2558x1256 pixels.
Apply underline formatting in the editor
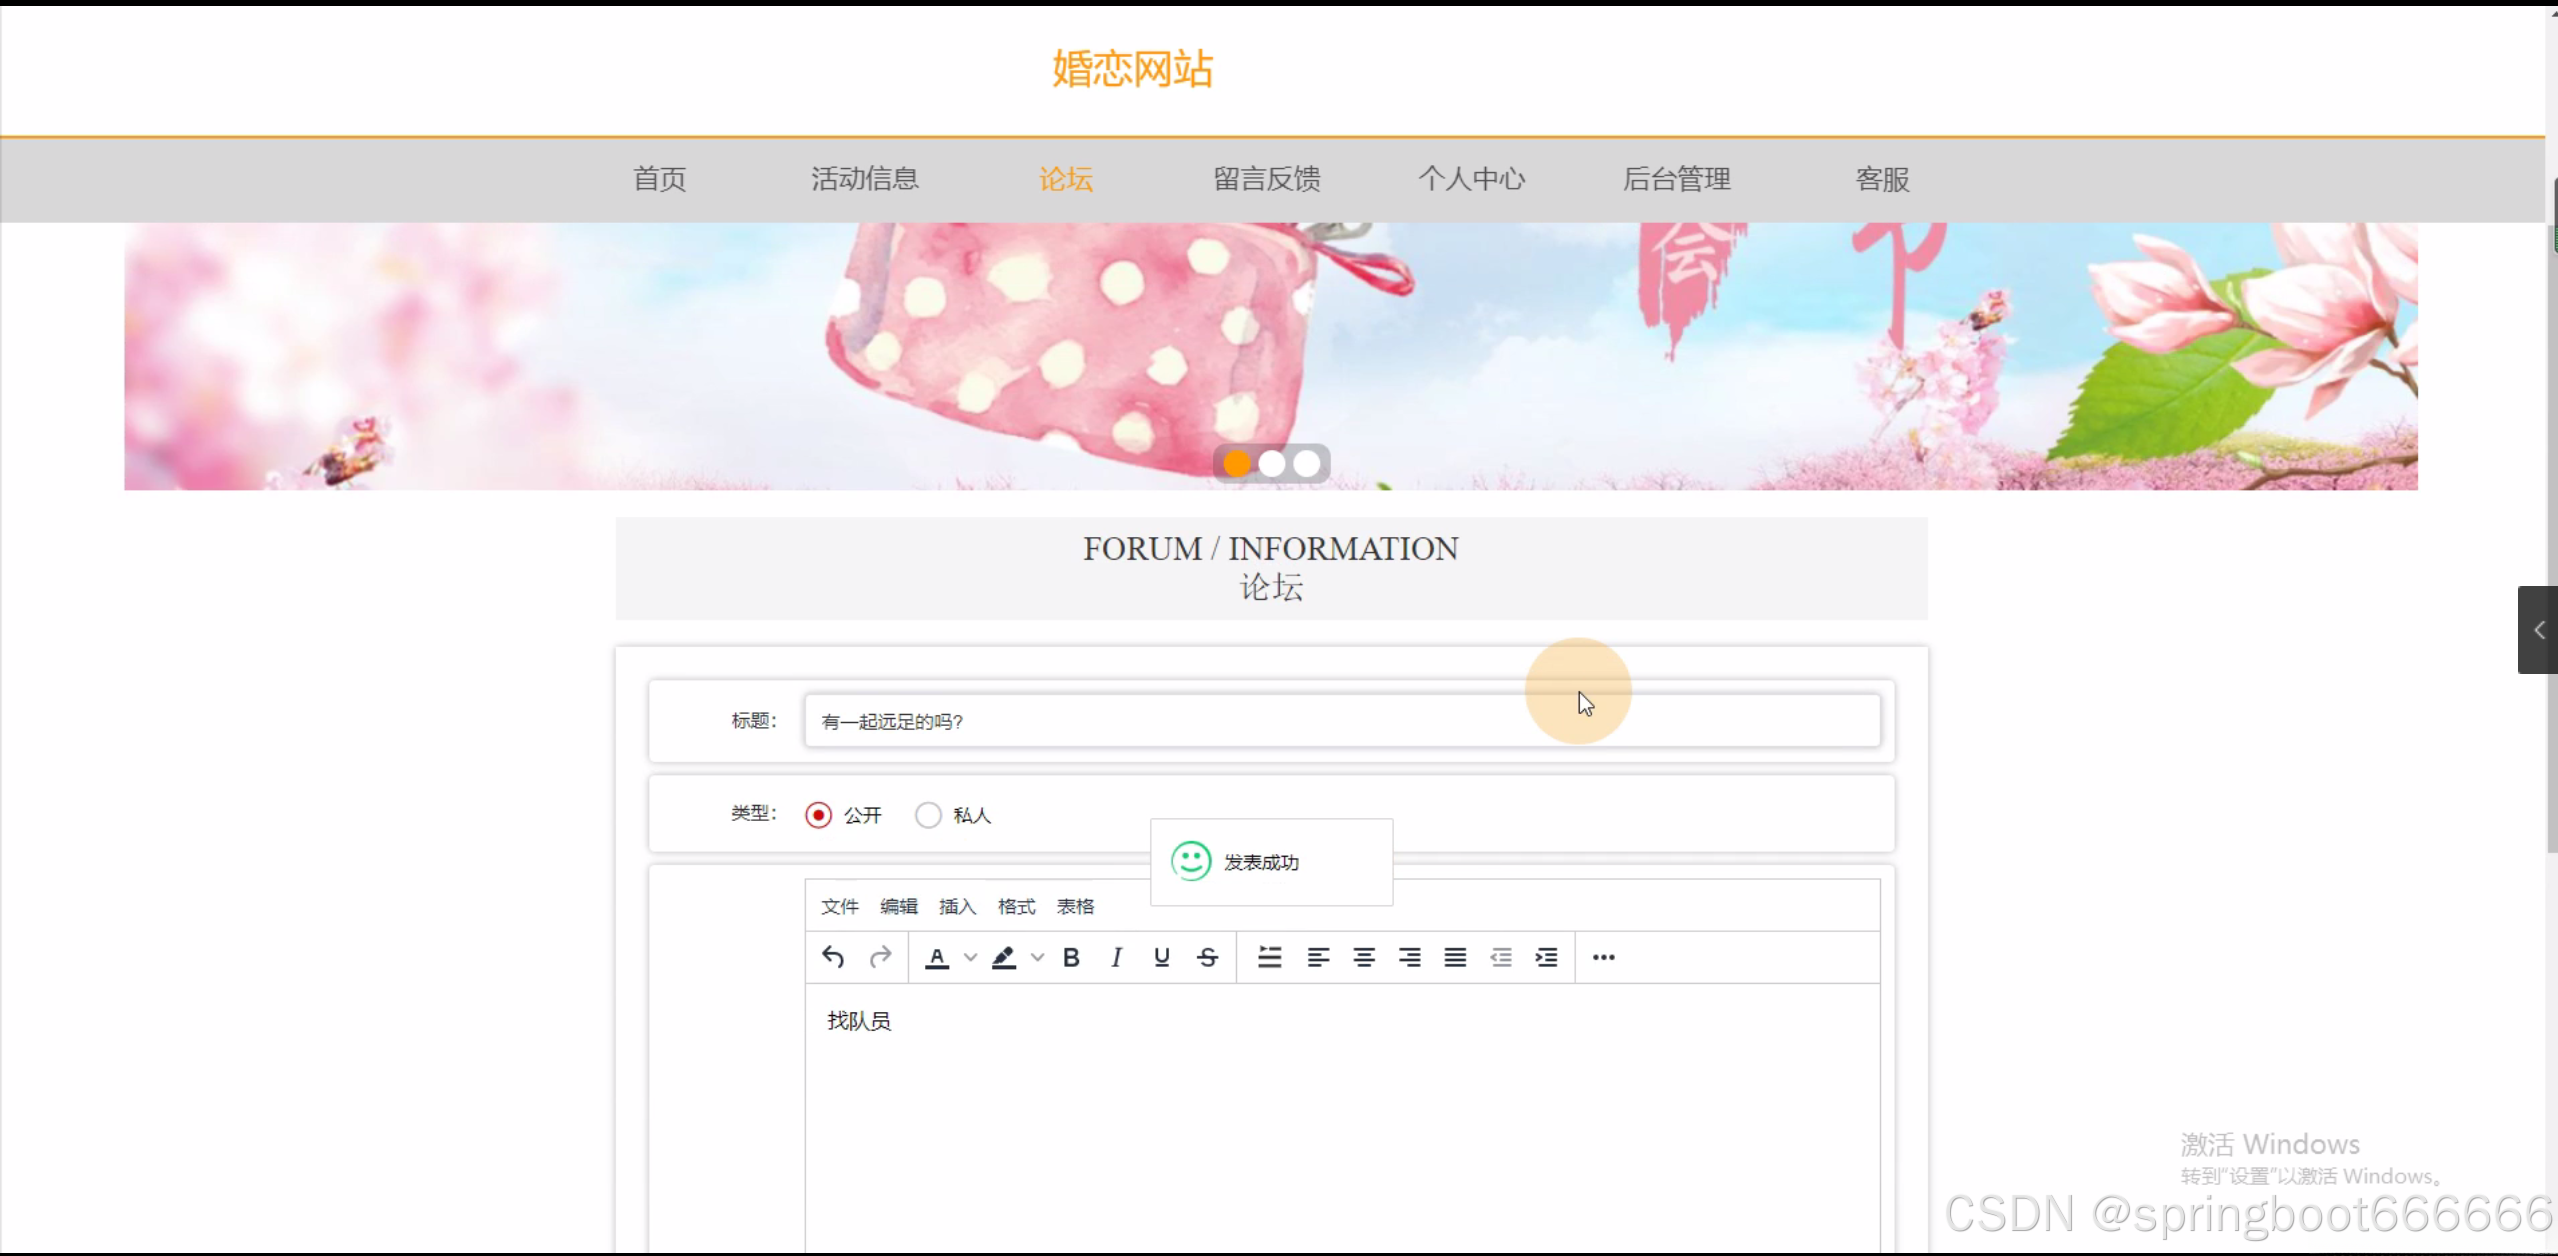pyautogui.click(x=1161, y=957)
